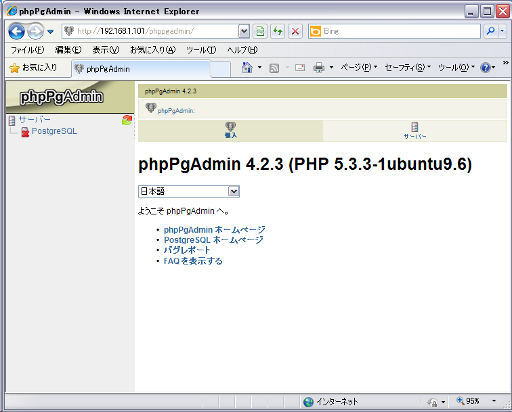Open the 表示(V) menu
The height and width of the screenshot is (412, 512).
coord(106,50)
